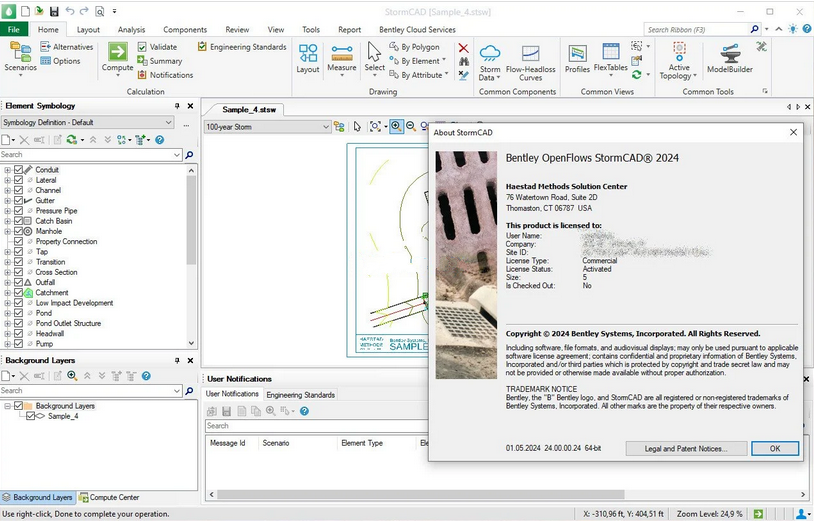
Task: Choose the Layout drawing tool
Action: click(x=308, y=58)
